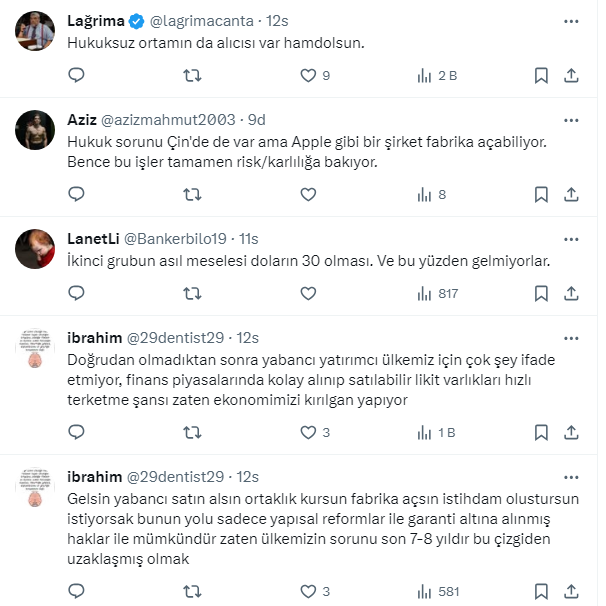Open @Bankerbilo19 profile link
This screenshot has width=606, height=606.
pos(174,238)
